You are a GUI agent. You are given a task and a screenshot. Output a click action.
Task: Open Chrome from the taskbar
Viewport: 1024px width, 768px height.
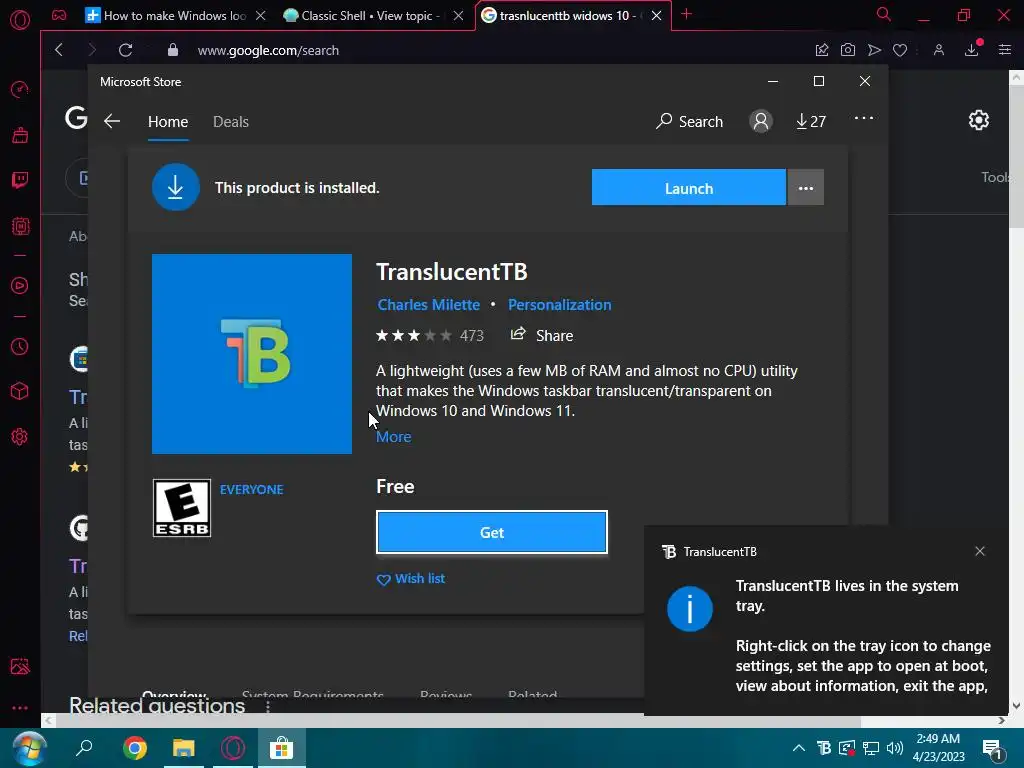(135, 748)
